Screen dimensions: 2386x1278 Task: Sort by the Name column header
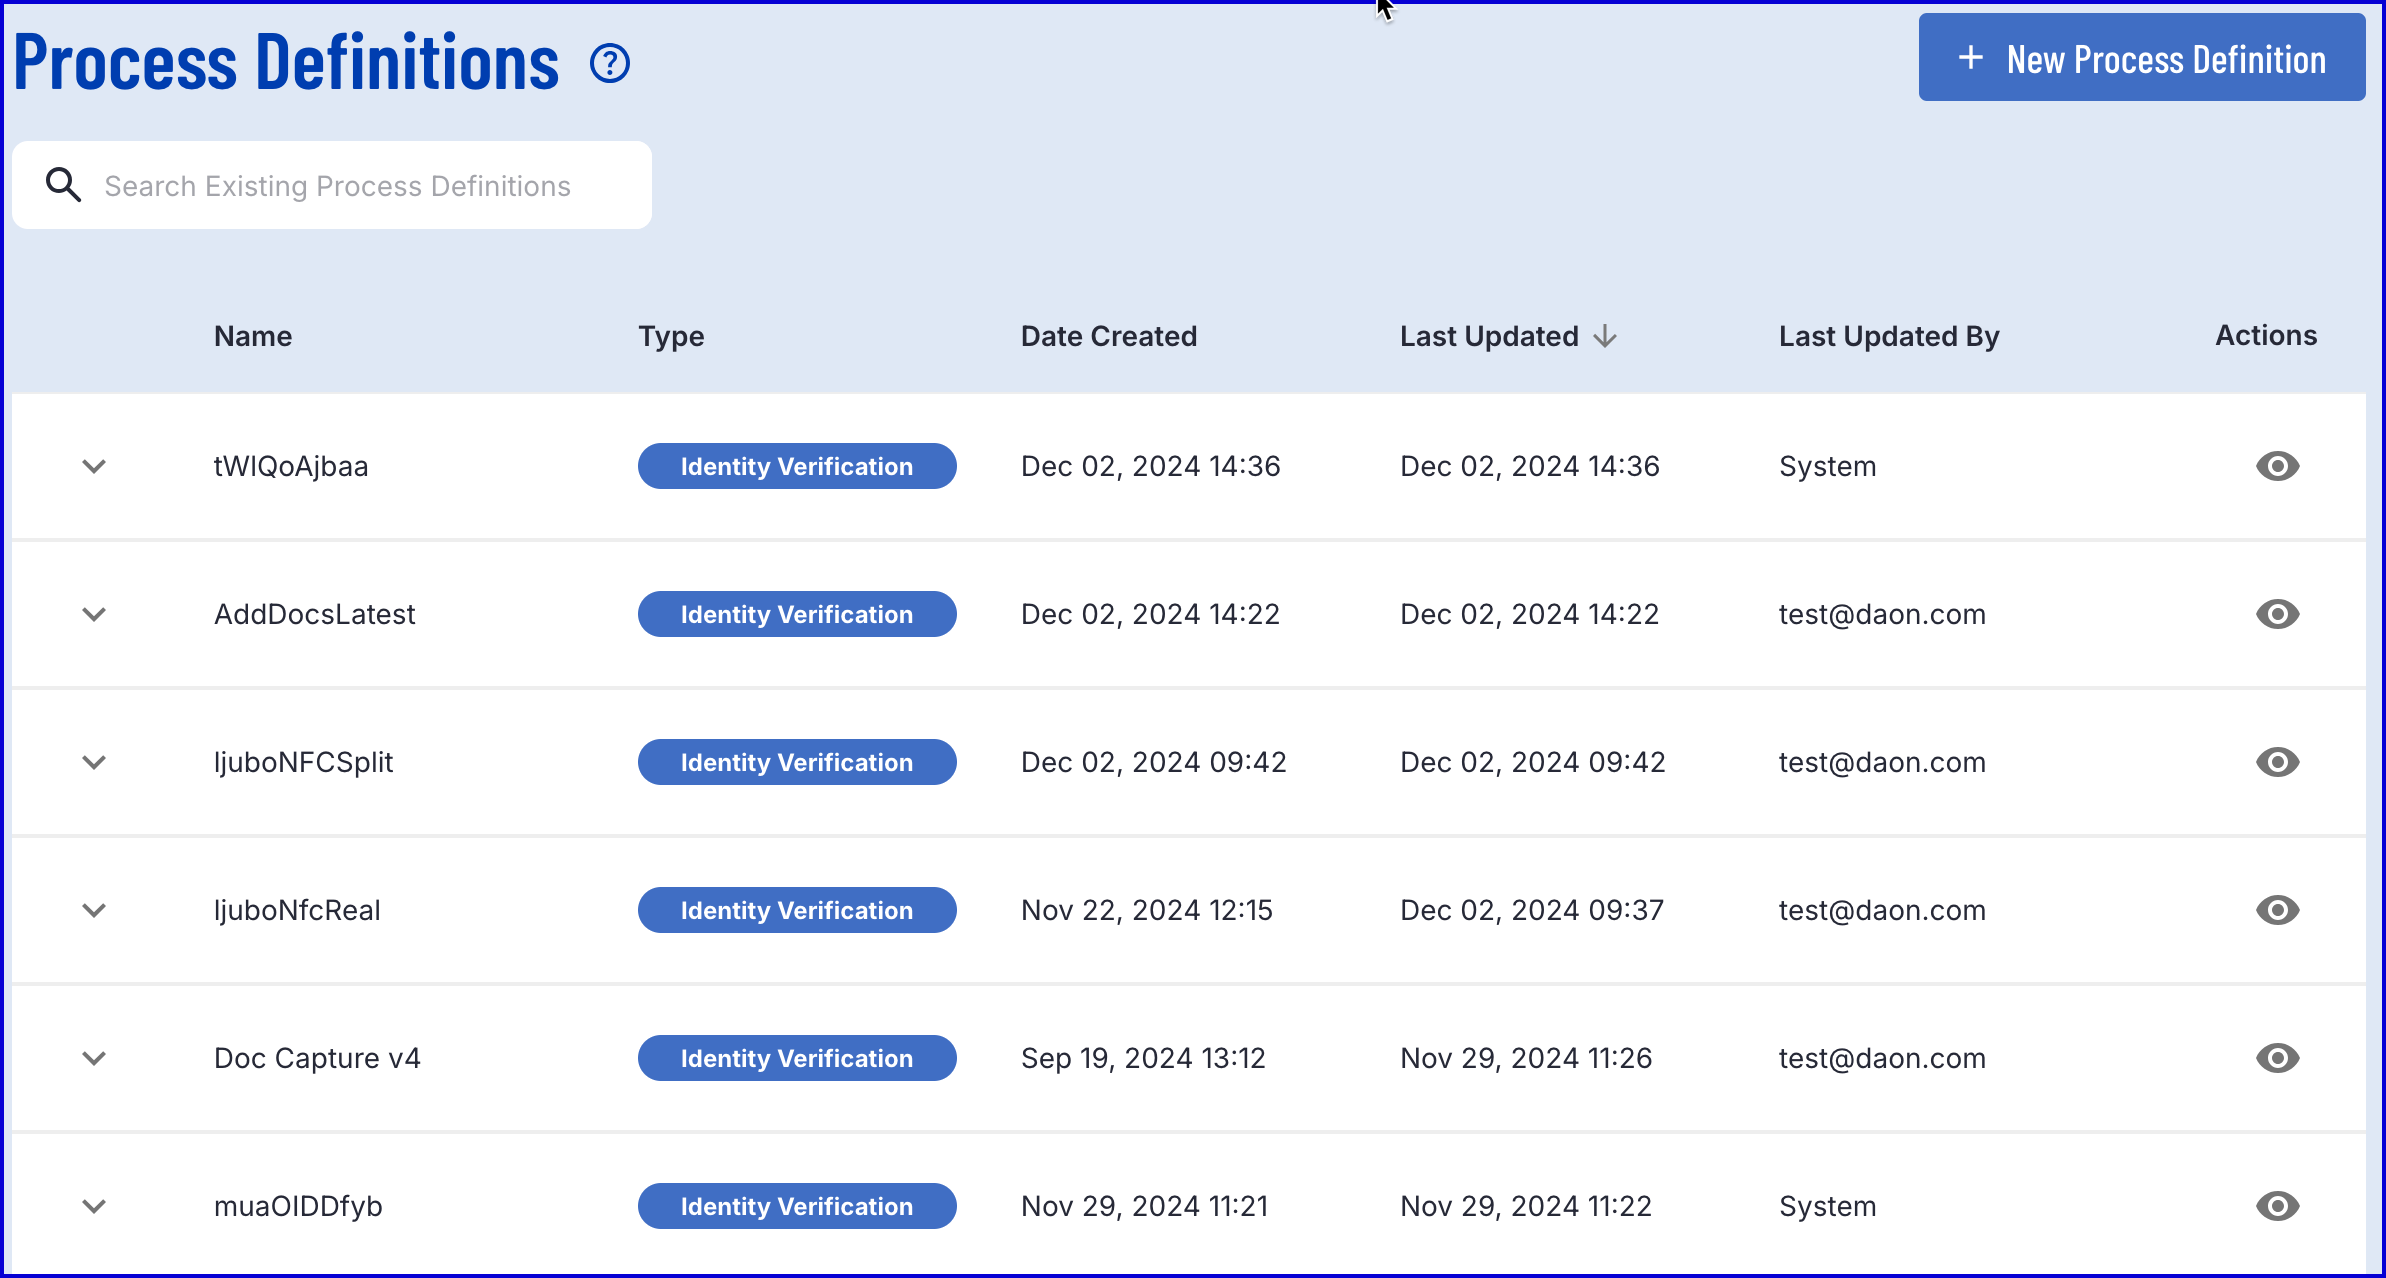[x=253, y=336]
